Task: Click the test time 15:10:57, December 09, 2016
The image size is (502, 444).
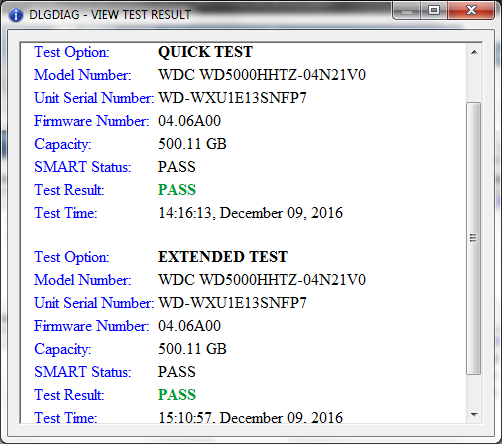Action: click(x=250, y=418)
